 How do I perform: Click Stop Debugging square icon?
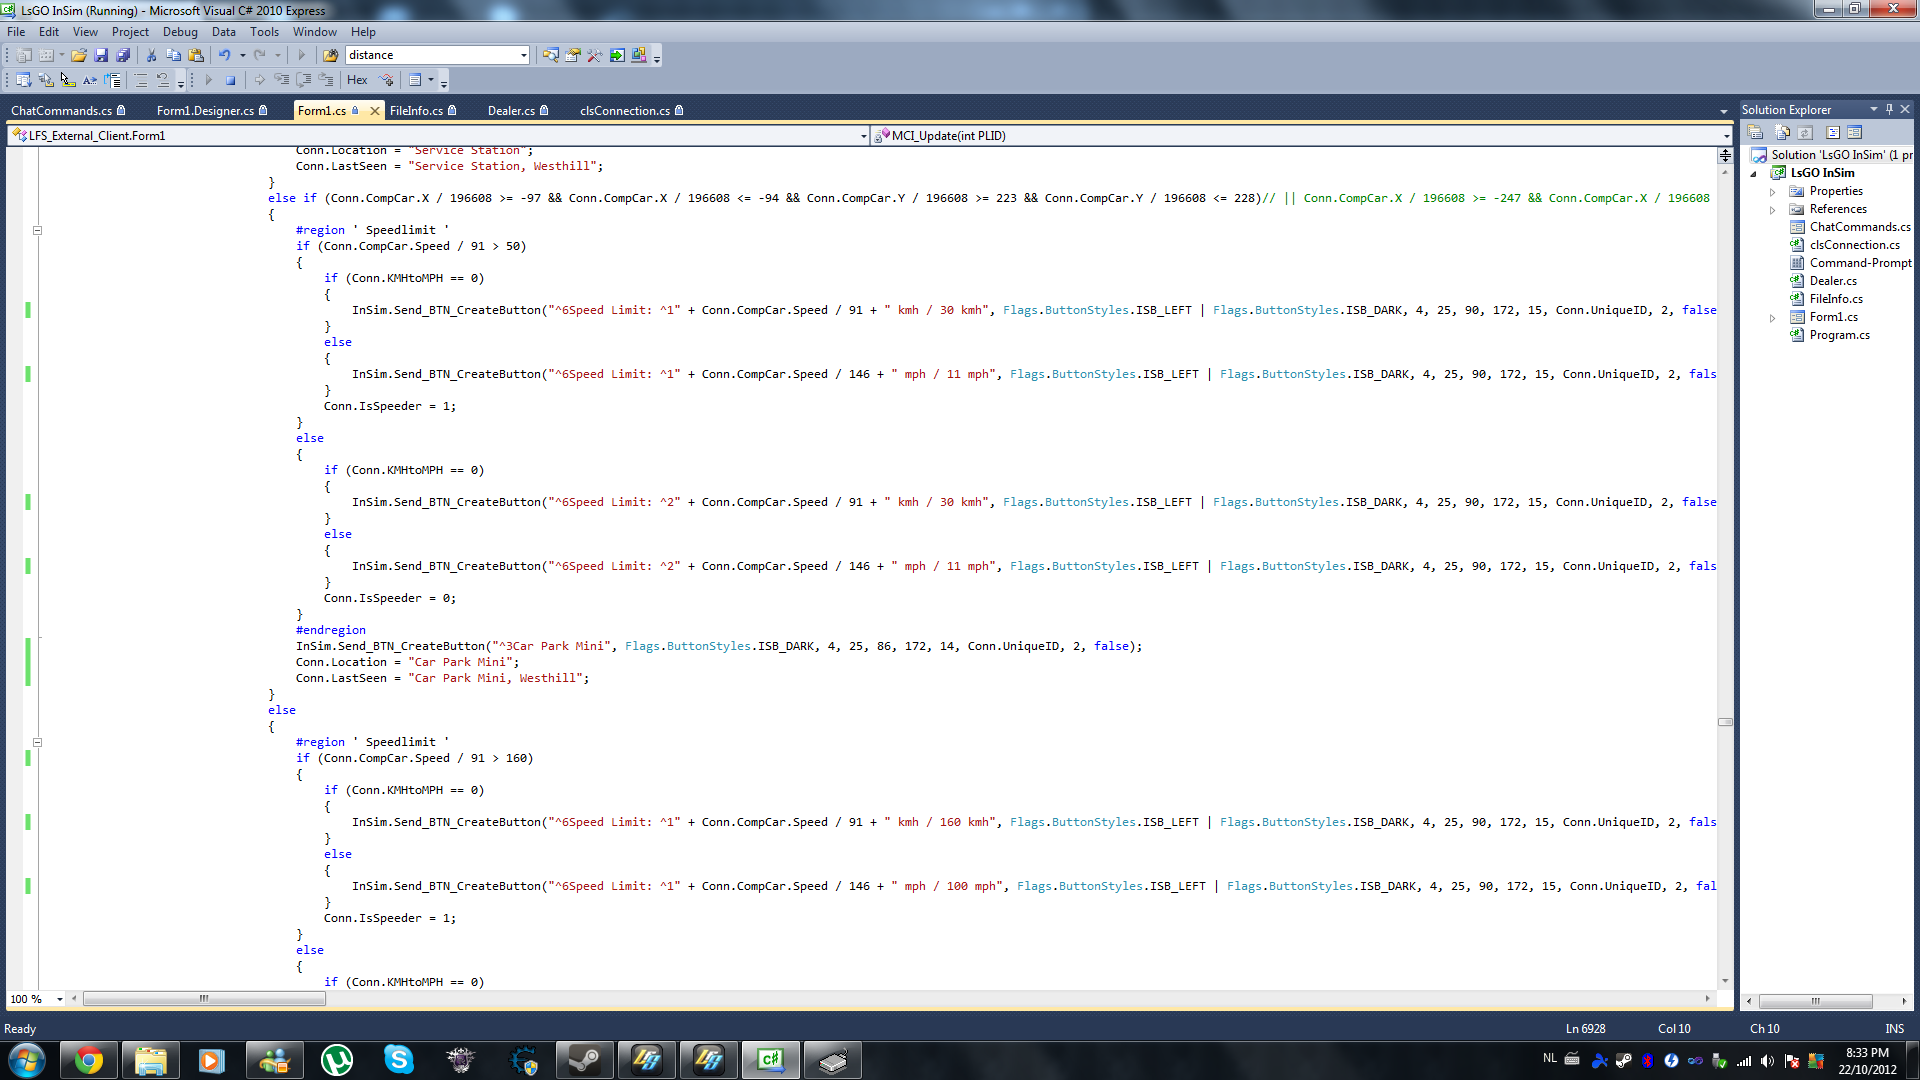tap(230, 80)
